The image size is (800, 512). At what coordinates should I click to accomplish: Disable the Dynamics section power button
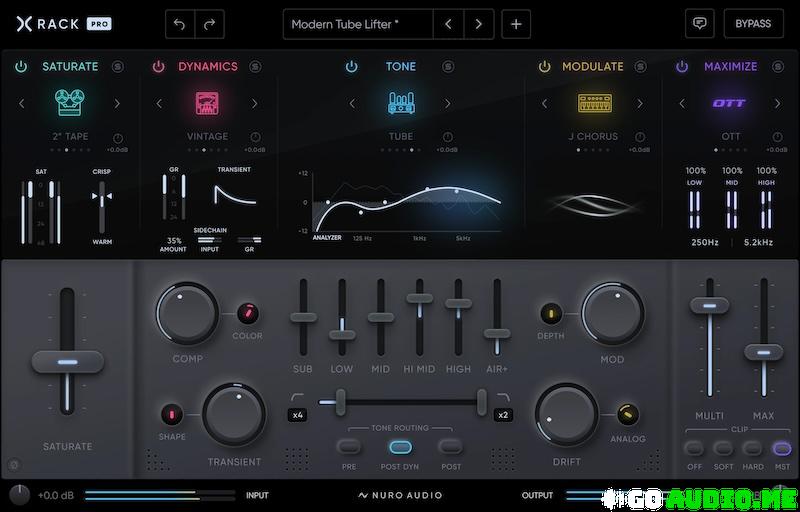click(x=158, y=67)
